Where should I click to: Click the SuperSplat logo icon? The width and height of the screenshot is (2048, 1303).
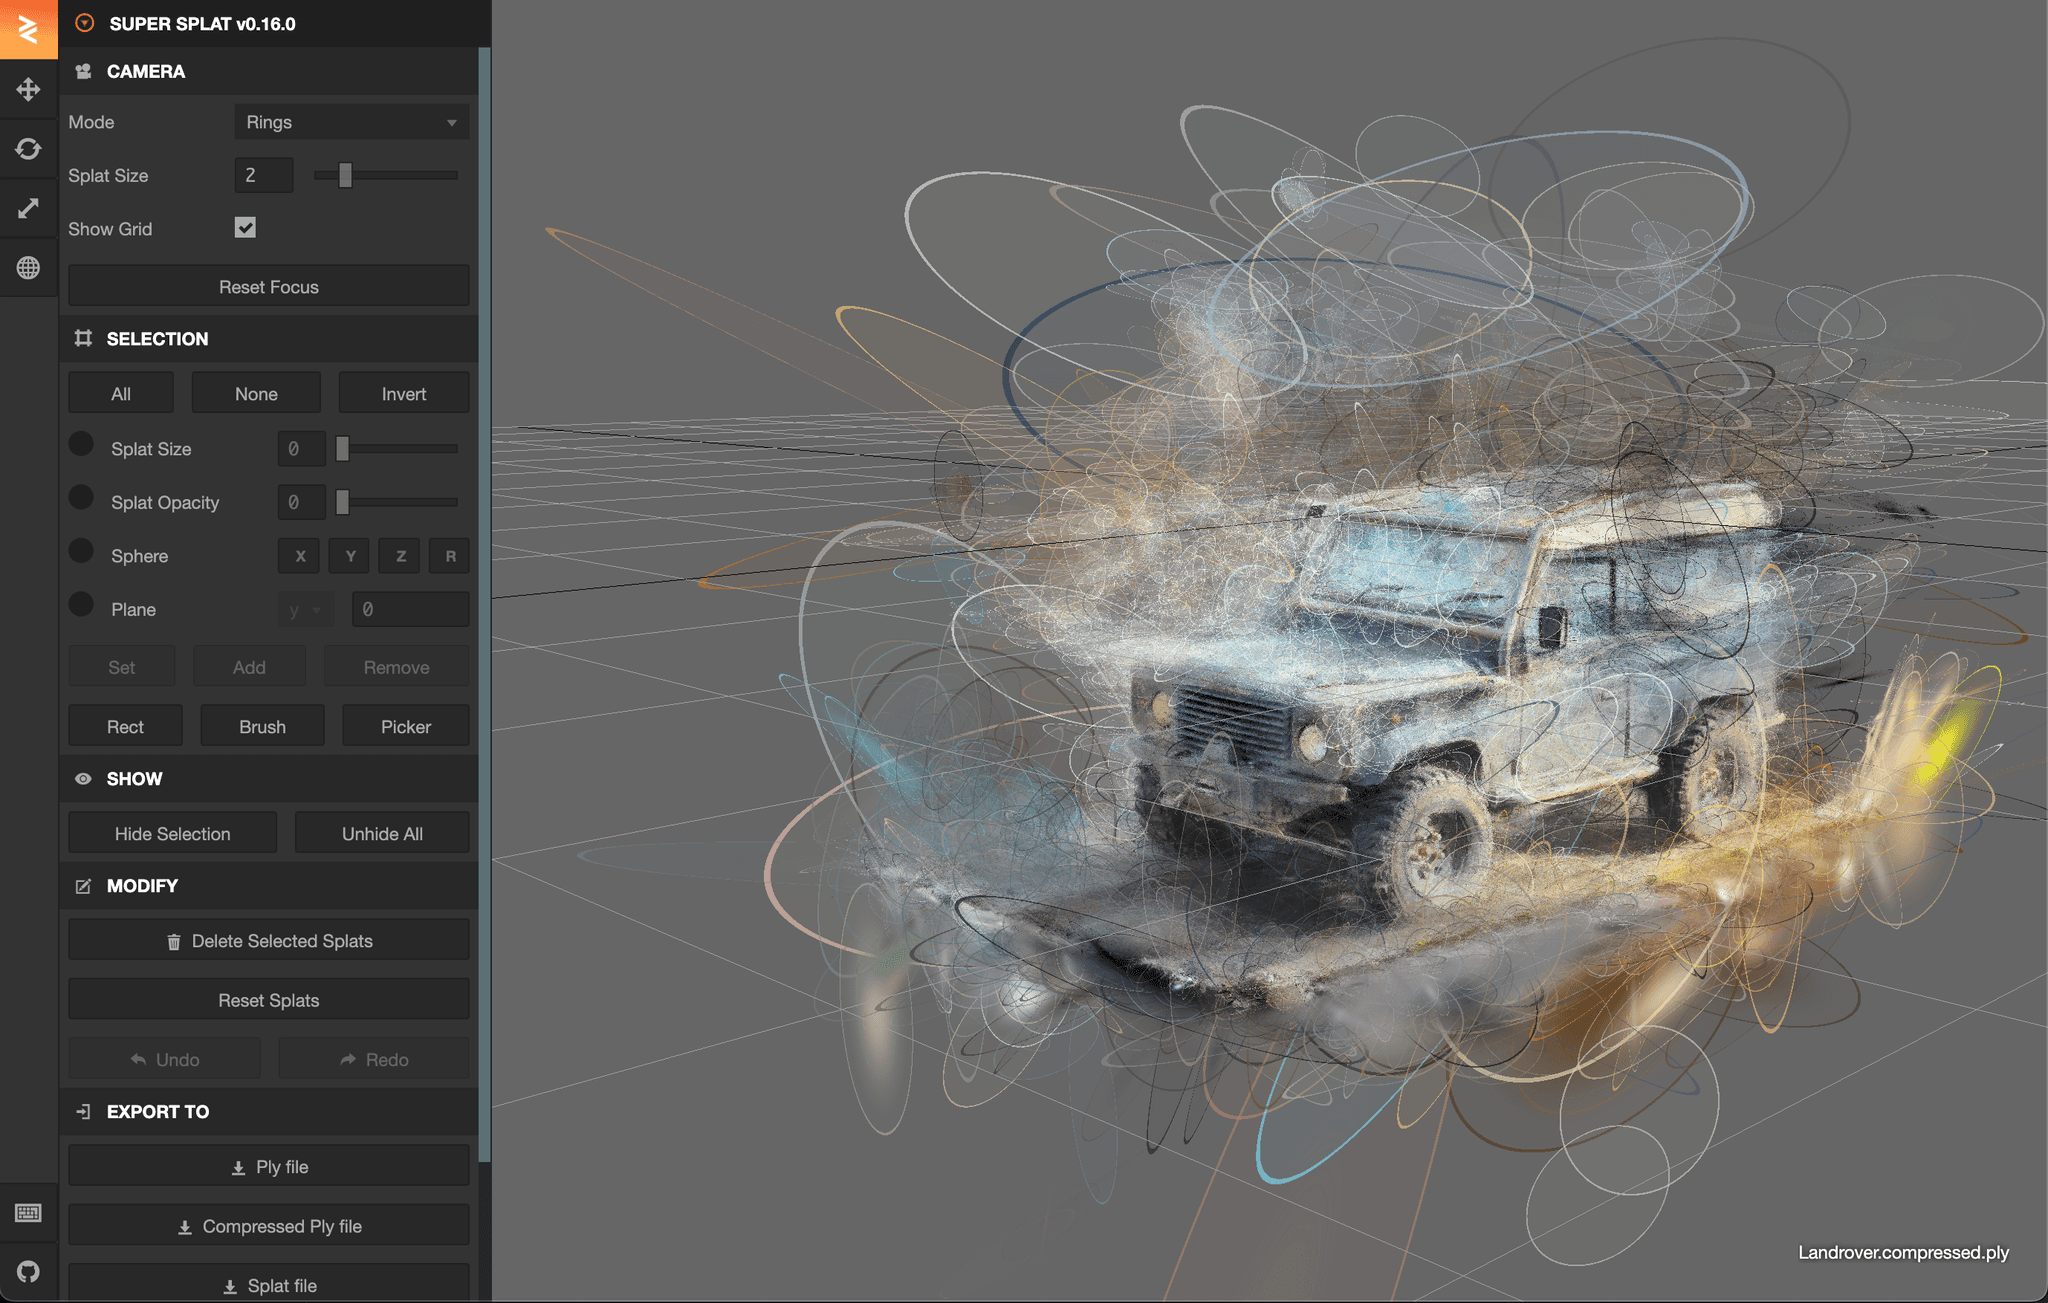pos(86,23)
